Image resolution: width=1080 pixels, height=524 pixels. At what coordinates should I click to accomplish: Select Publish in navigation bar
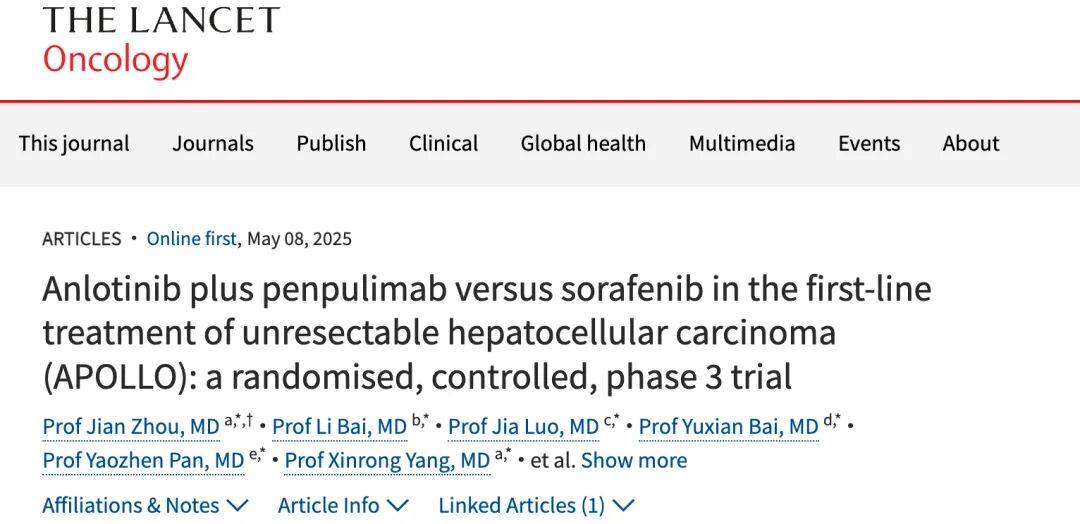coord(331,143)
